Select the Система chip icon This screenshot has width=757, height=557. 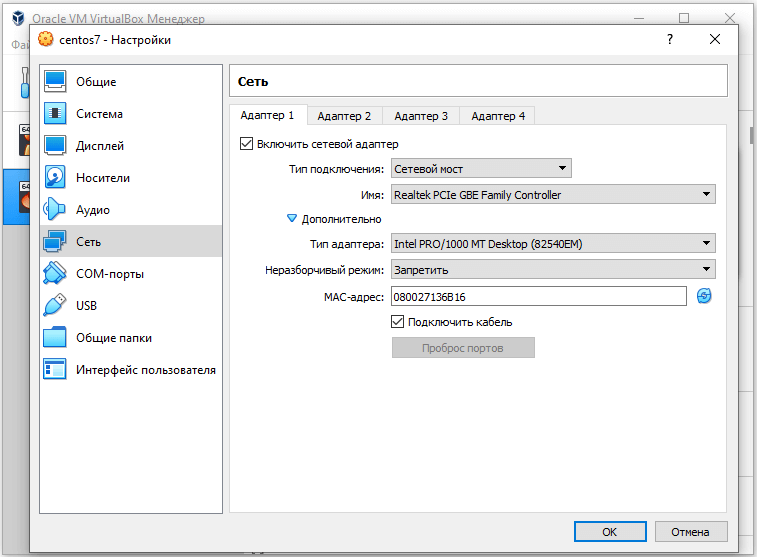click(x=55, y=114)
